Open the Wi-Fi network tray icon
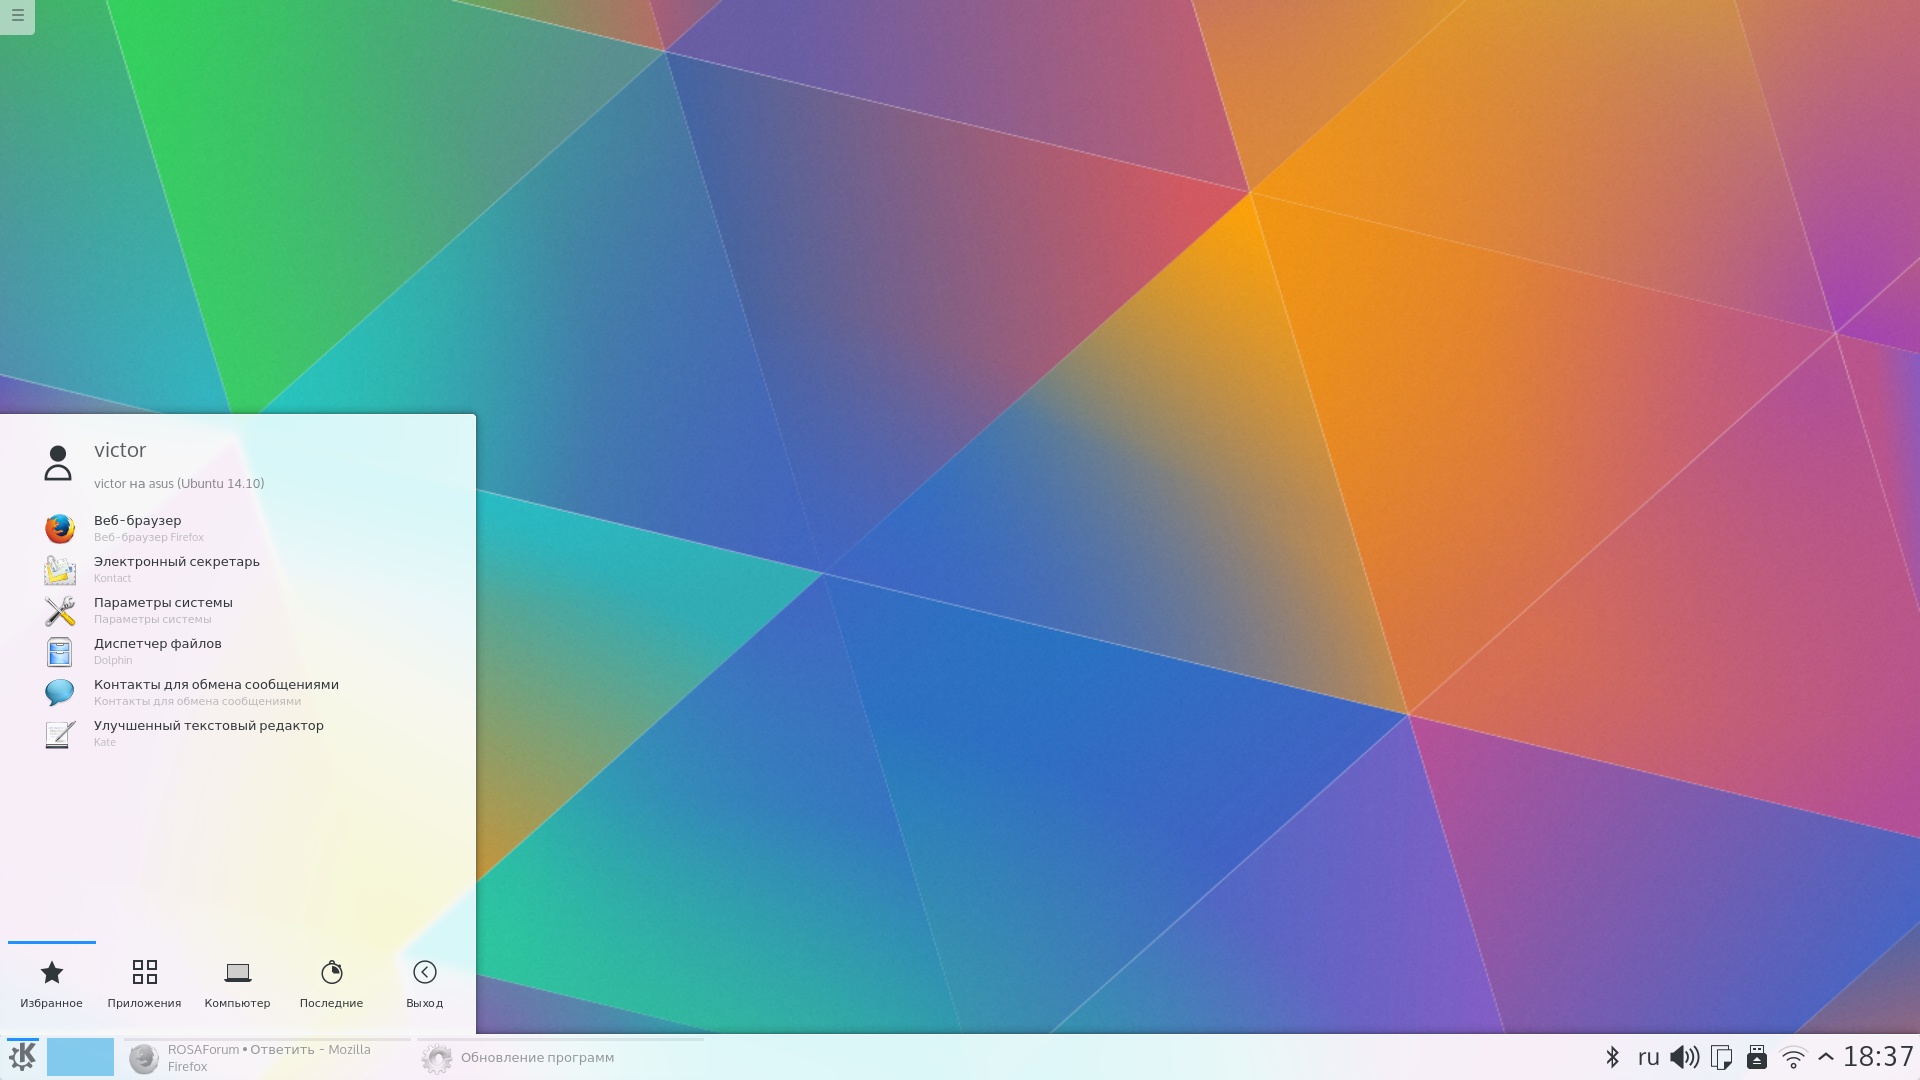Viewport: 1920px width, 1080px height. [x=1793, y=1057]
